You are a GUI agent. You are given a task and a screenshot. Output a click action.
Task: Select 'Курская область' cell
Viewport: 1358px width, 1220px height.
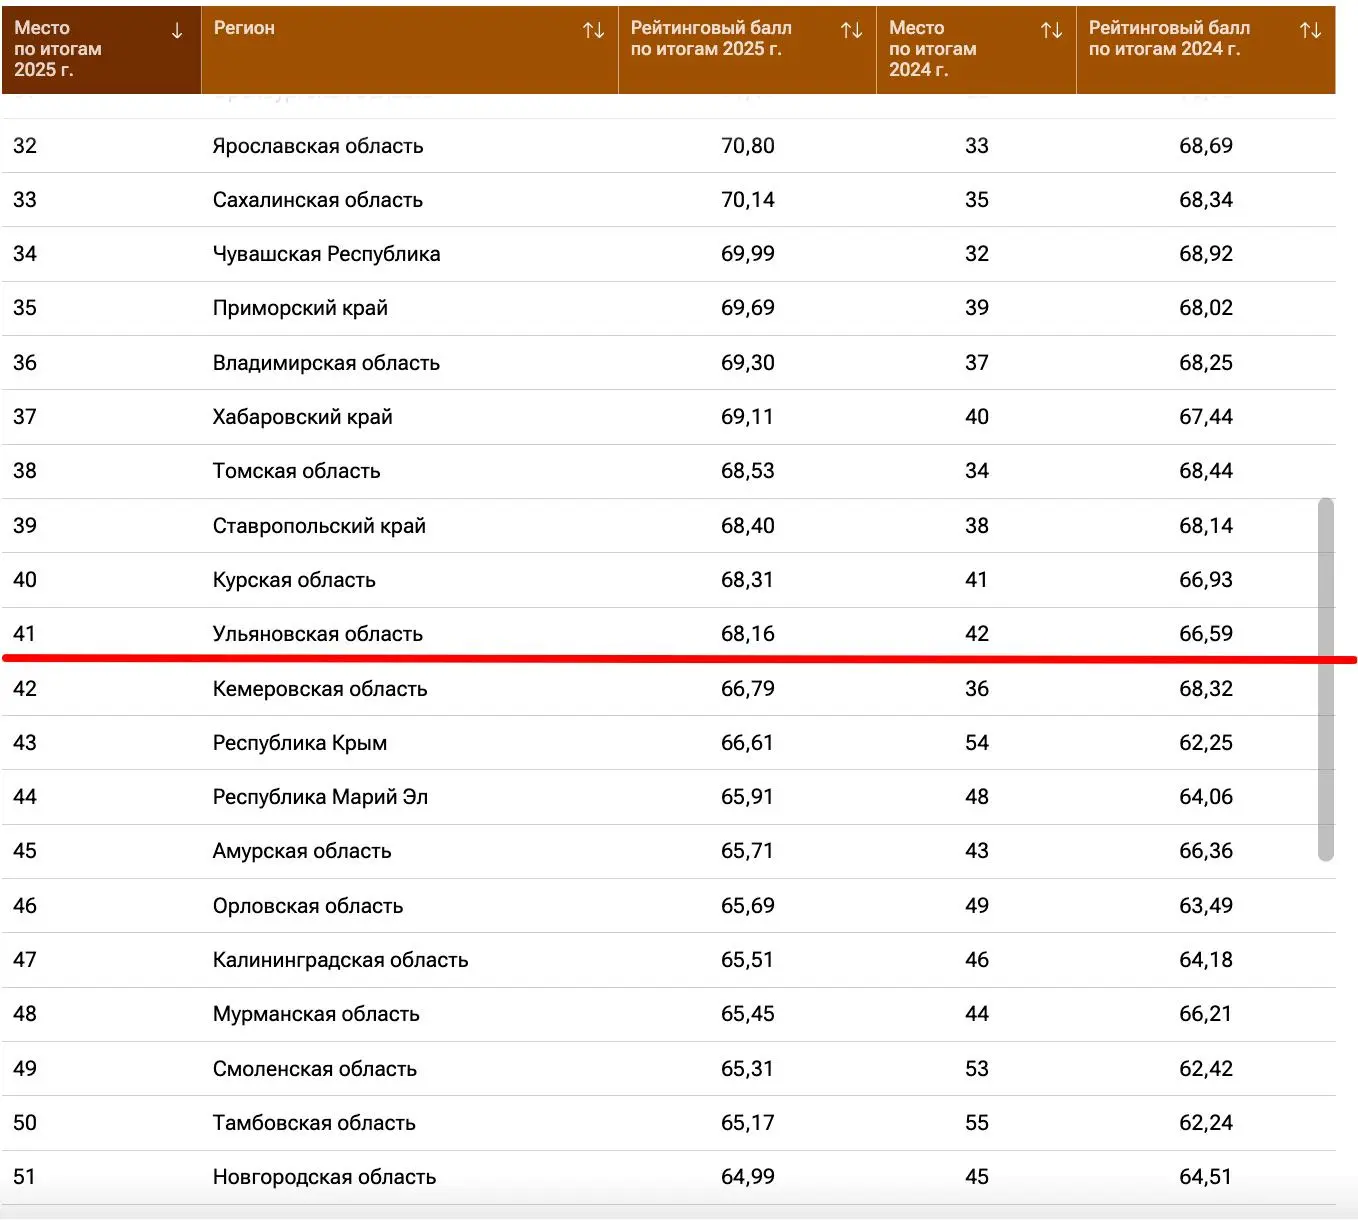pyautogui.click(x=294, y=580)
